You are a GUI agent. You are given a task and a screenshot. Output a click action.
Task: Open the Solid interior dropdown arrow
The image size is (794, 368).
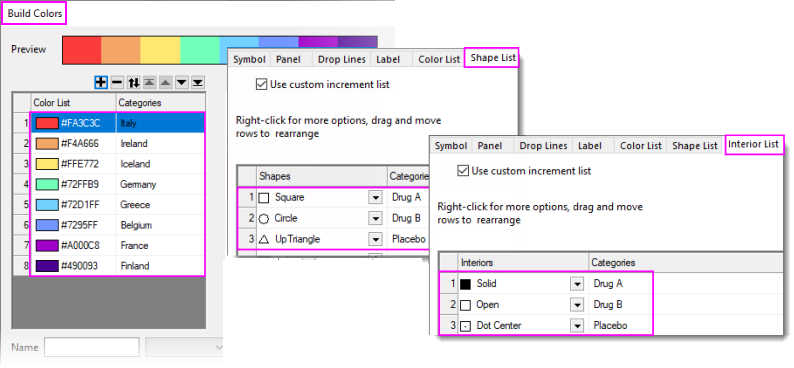(x=577, y=284)
